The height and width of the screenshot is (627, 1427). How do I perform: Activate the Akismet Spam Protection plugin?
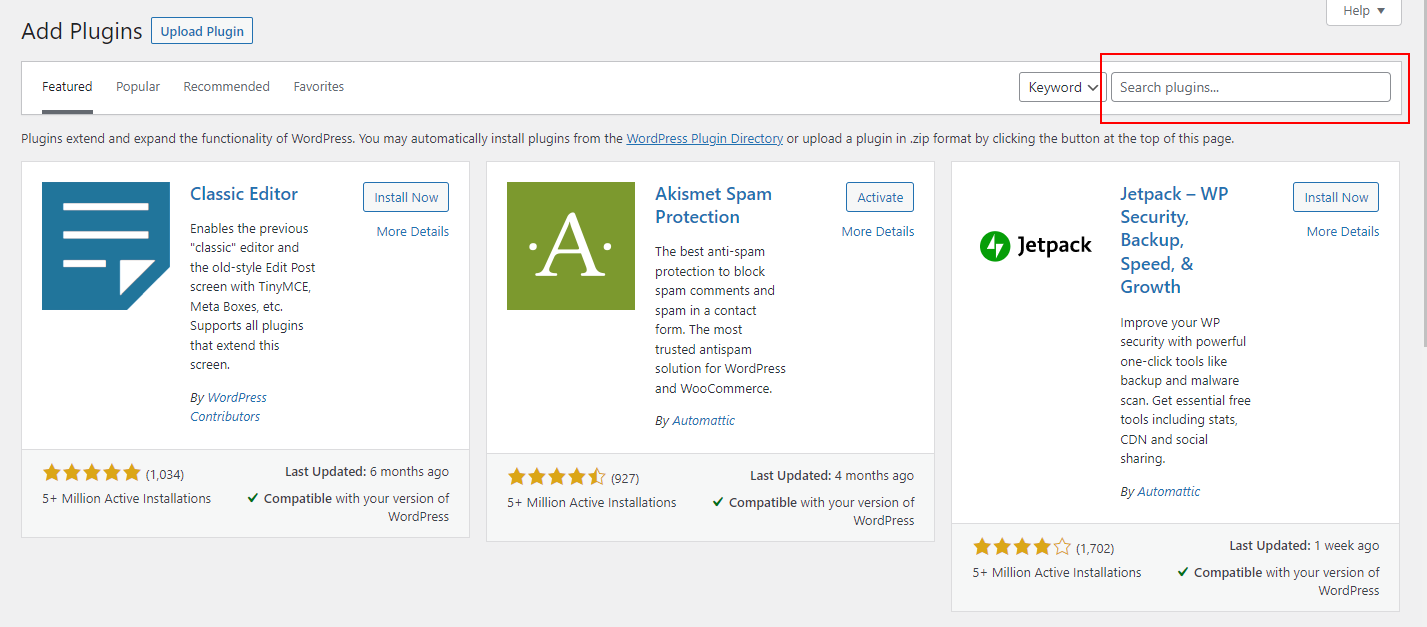click(880, 197)
